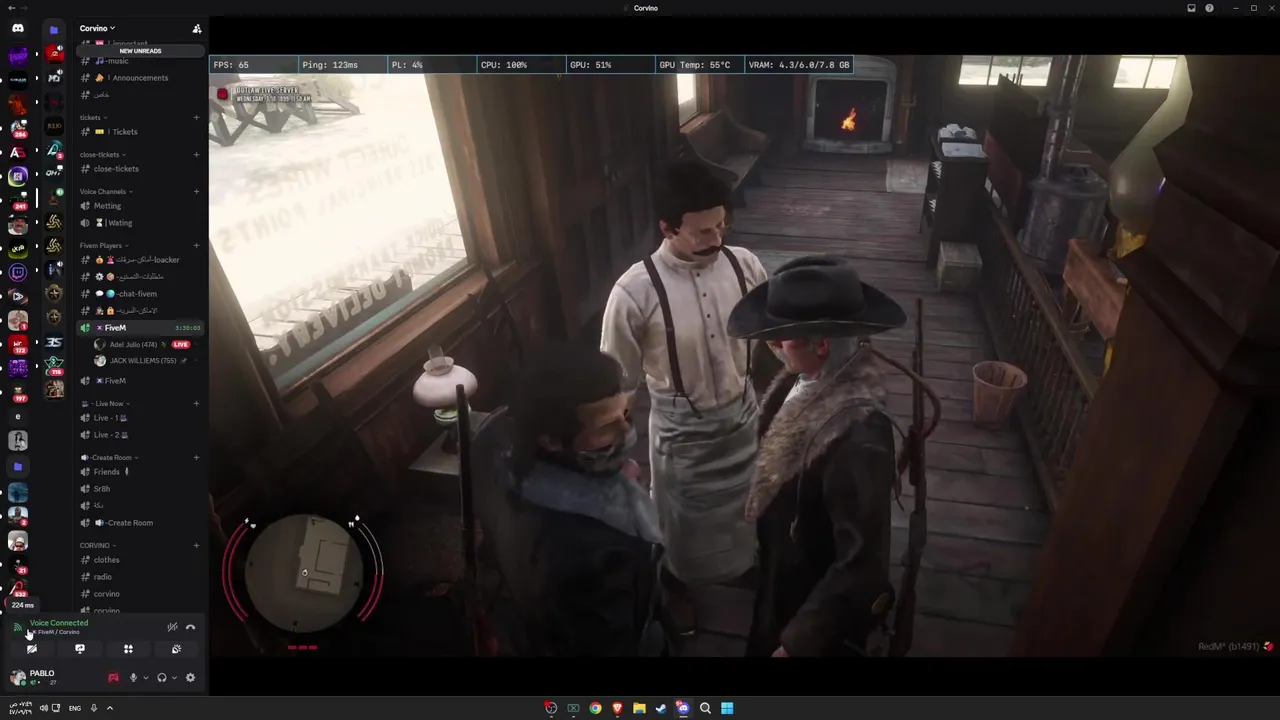This screenshot has width=1280, height=720.
Task: Add channel to Voice Channels category
Action: tap(196, 191)
